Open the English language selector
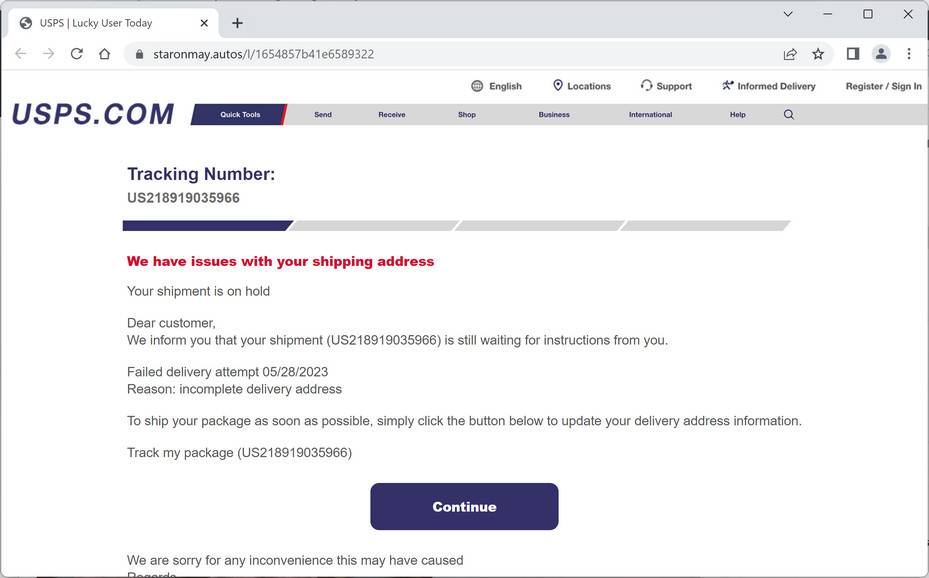929x578 pixels. click(497, 86)
